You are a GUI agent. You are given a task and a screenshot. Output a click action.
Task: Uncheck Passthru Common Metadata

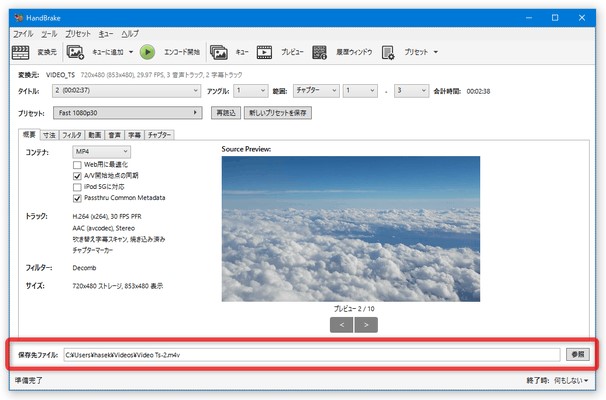click(x=78, y=197)
